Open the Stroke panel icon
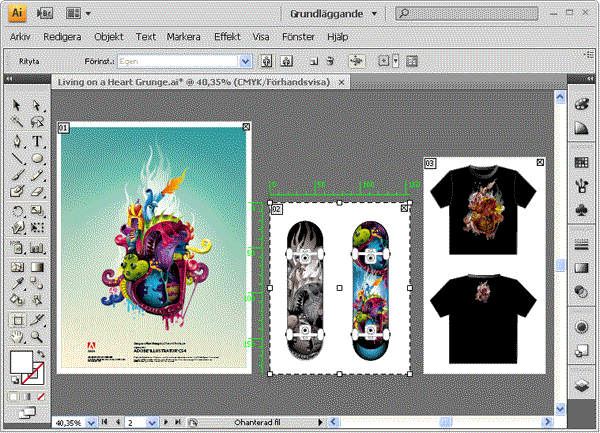 pos(581,244)
